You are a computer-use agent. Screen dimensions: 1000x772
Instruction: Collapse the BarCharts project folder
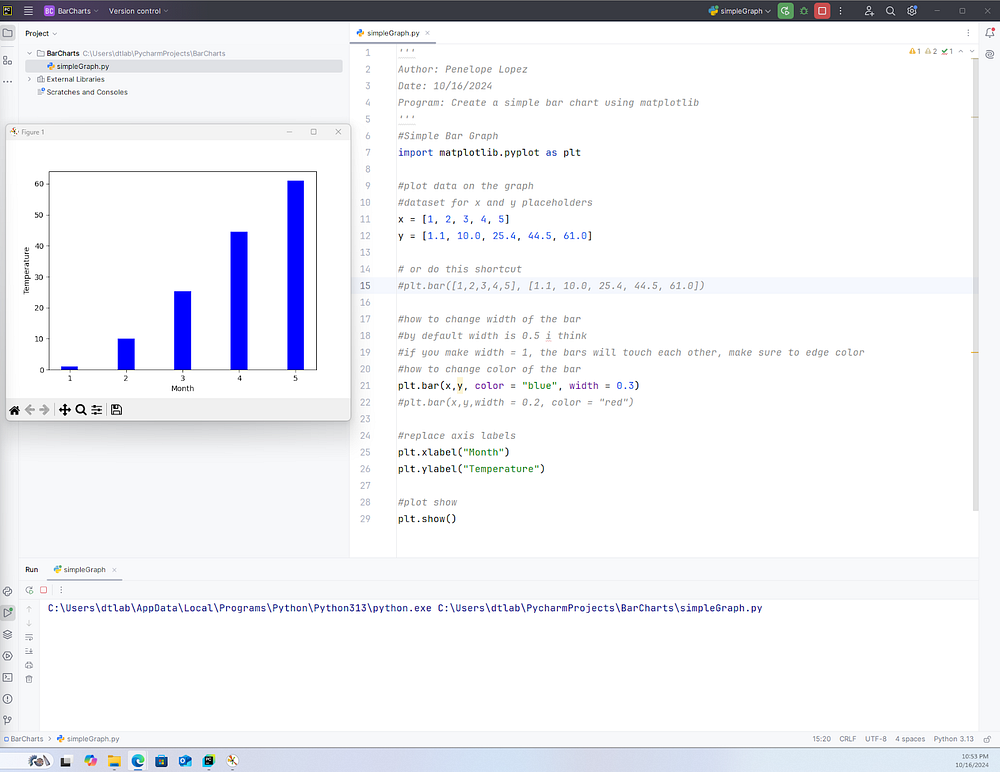[x=29, y=54]
